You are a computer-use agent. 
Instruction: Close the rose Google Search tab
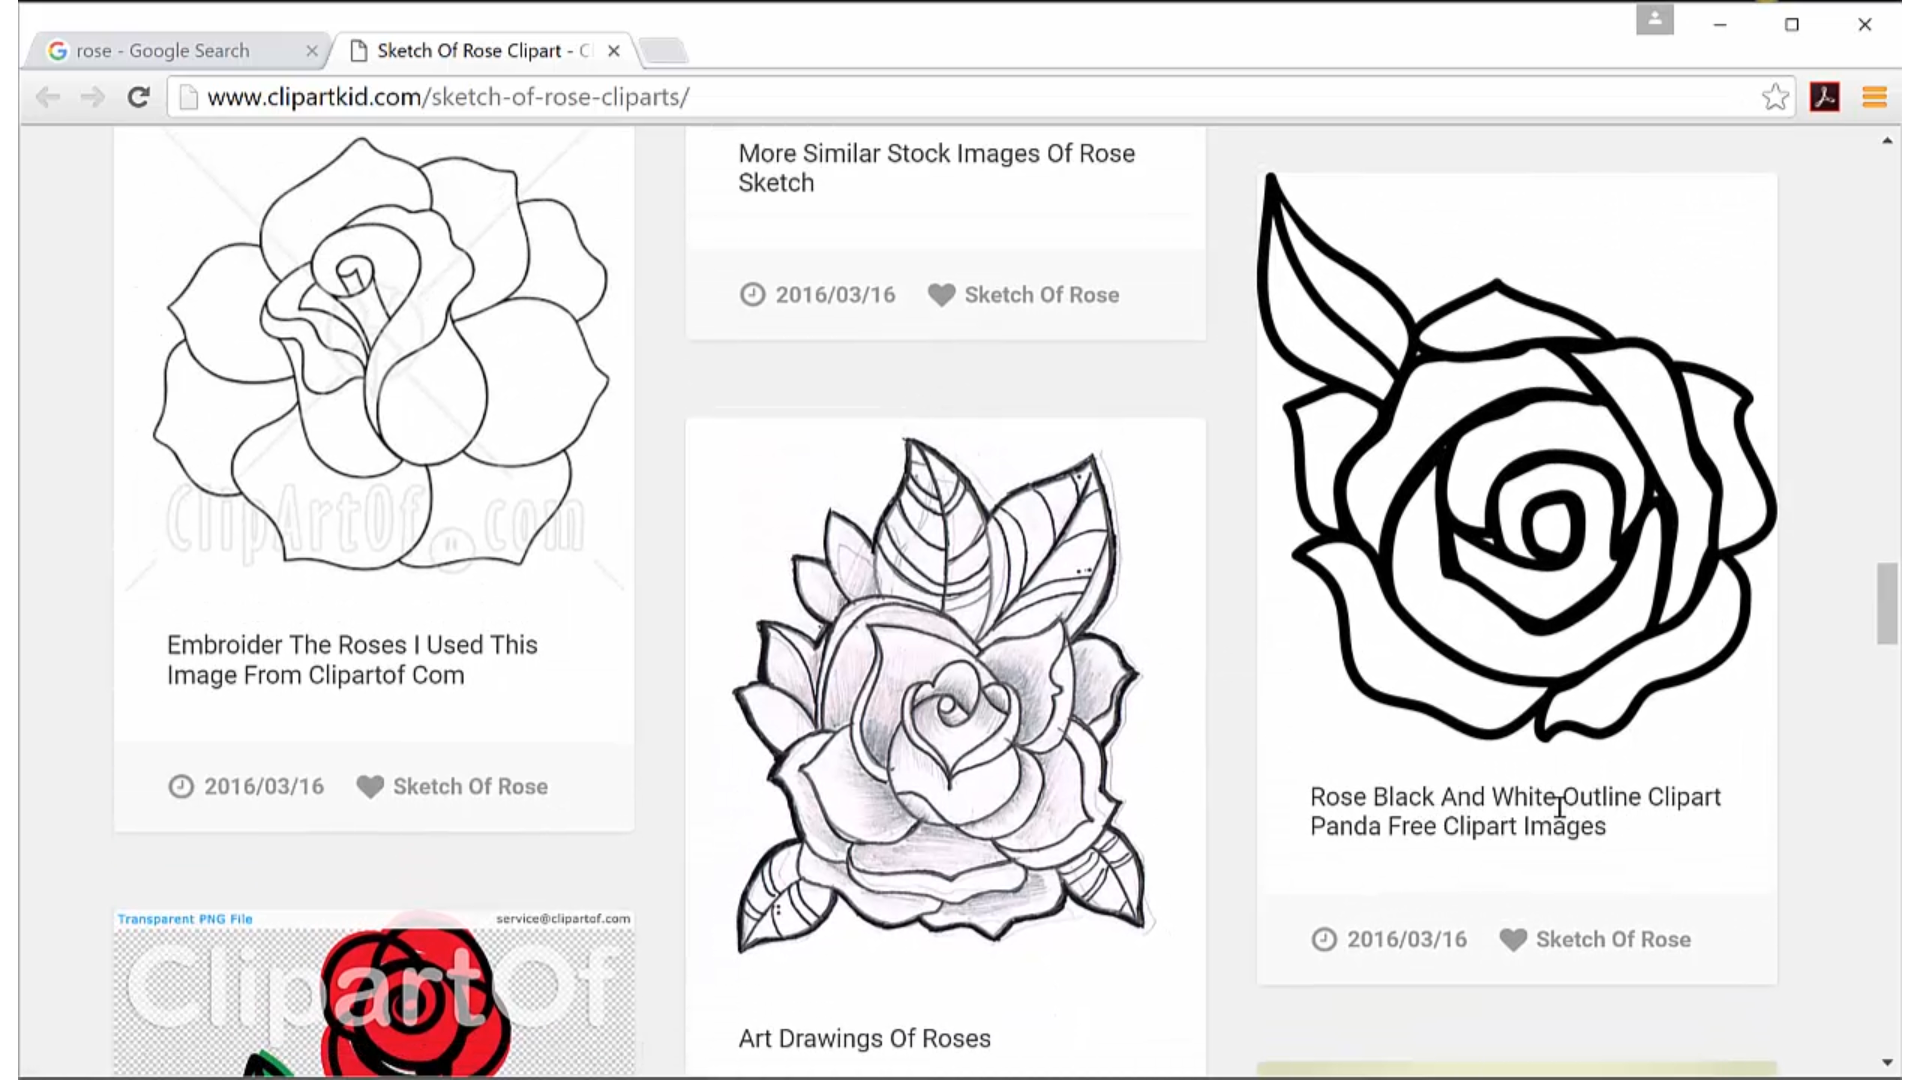point(312,51)
